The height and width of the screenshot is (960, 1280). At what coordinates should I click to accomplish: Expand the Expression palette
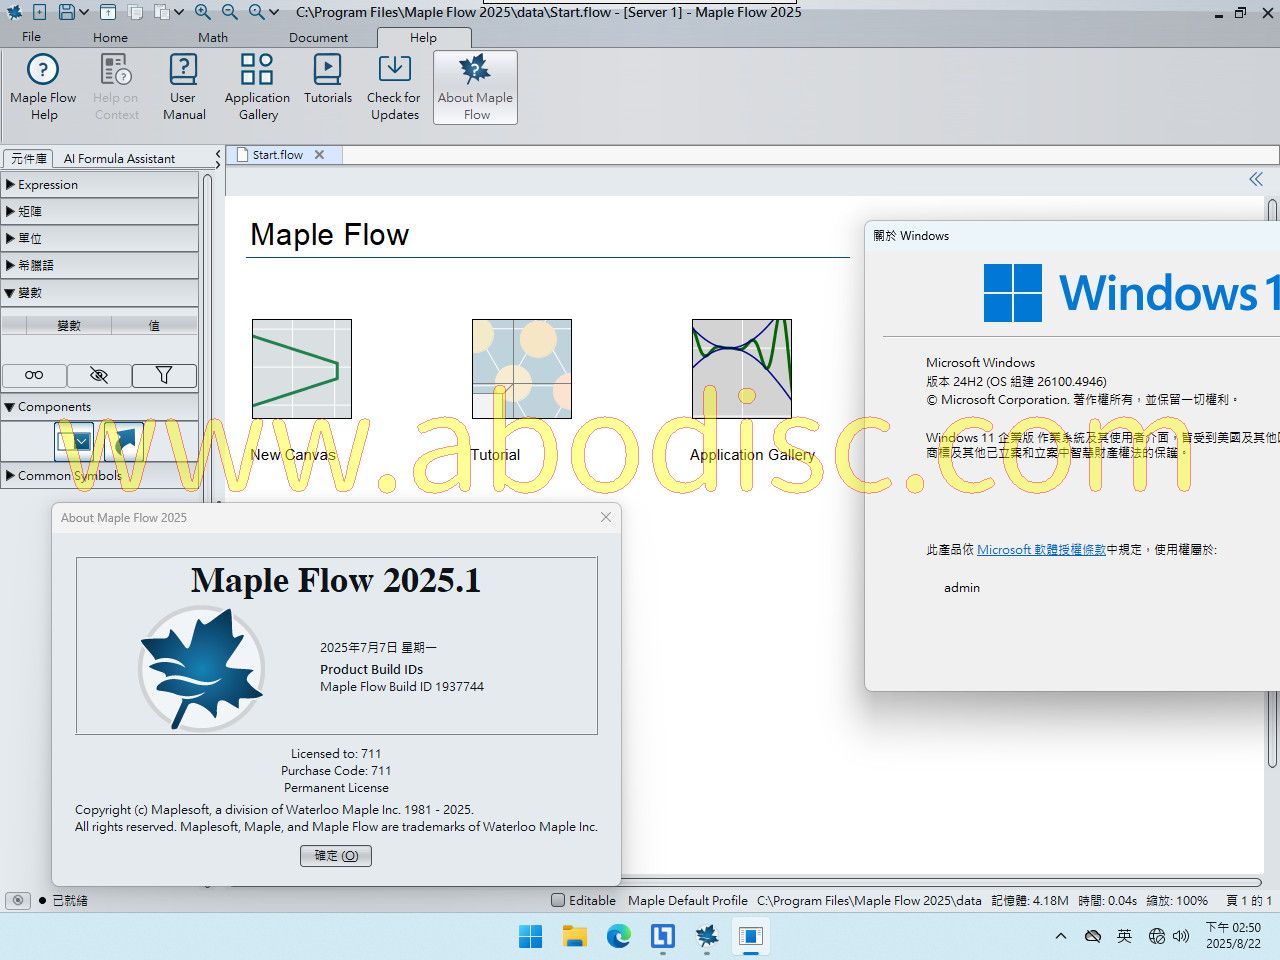pos(100,185)
